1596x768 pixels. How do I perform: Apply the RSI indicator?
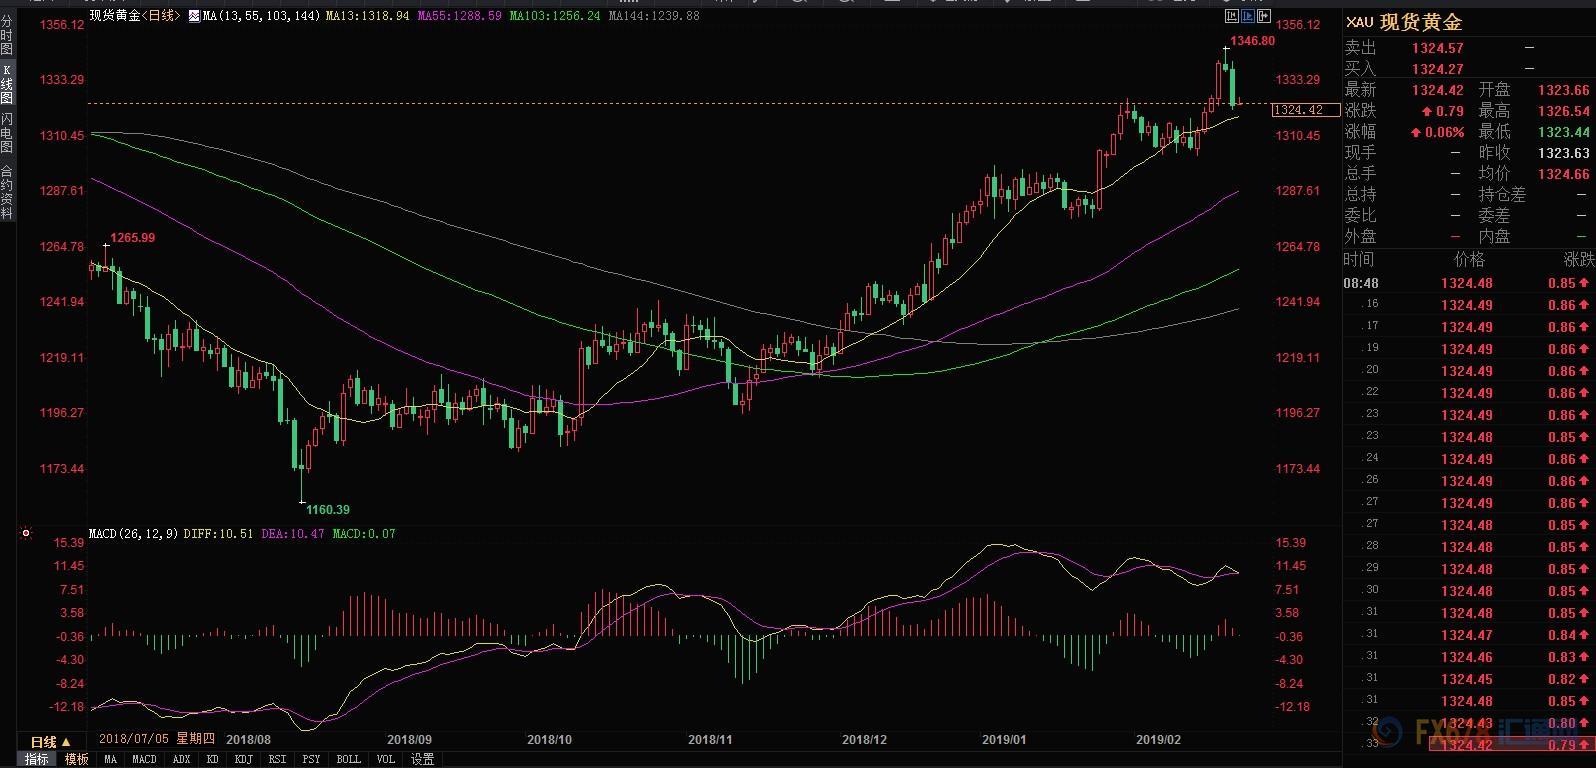click(277, 760)
